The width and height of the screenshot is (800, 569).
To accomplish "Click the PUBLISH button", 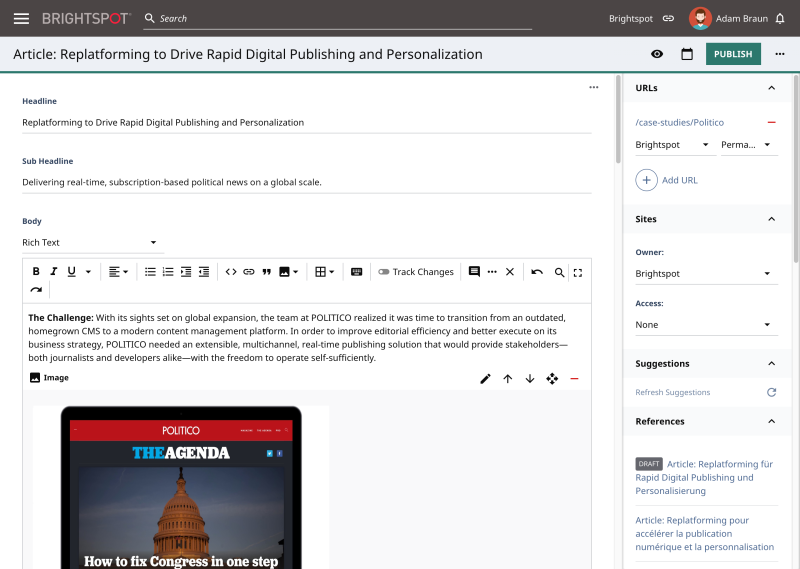I will pos(733,54).
